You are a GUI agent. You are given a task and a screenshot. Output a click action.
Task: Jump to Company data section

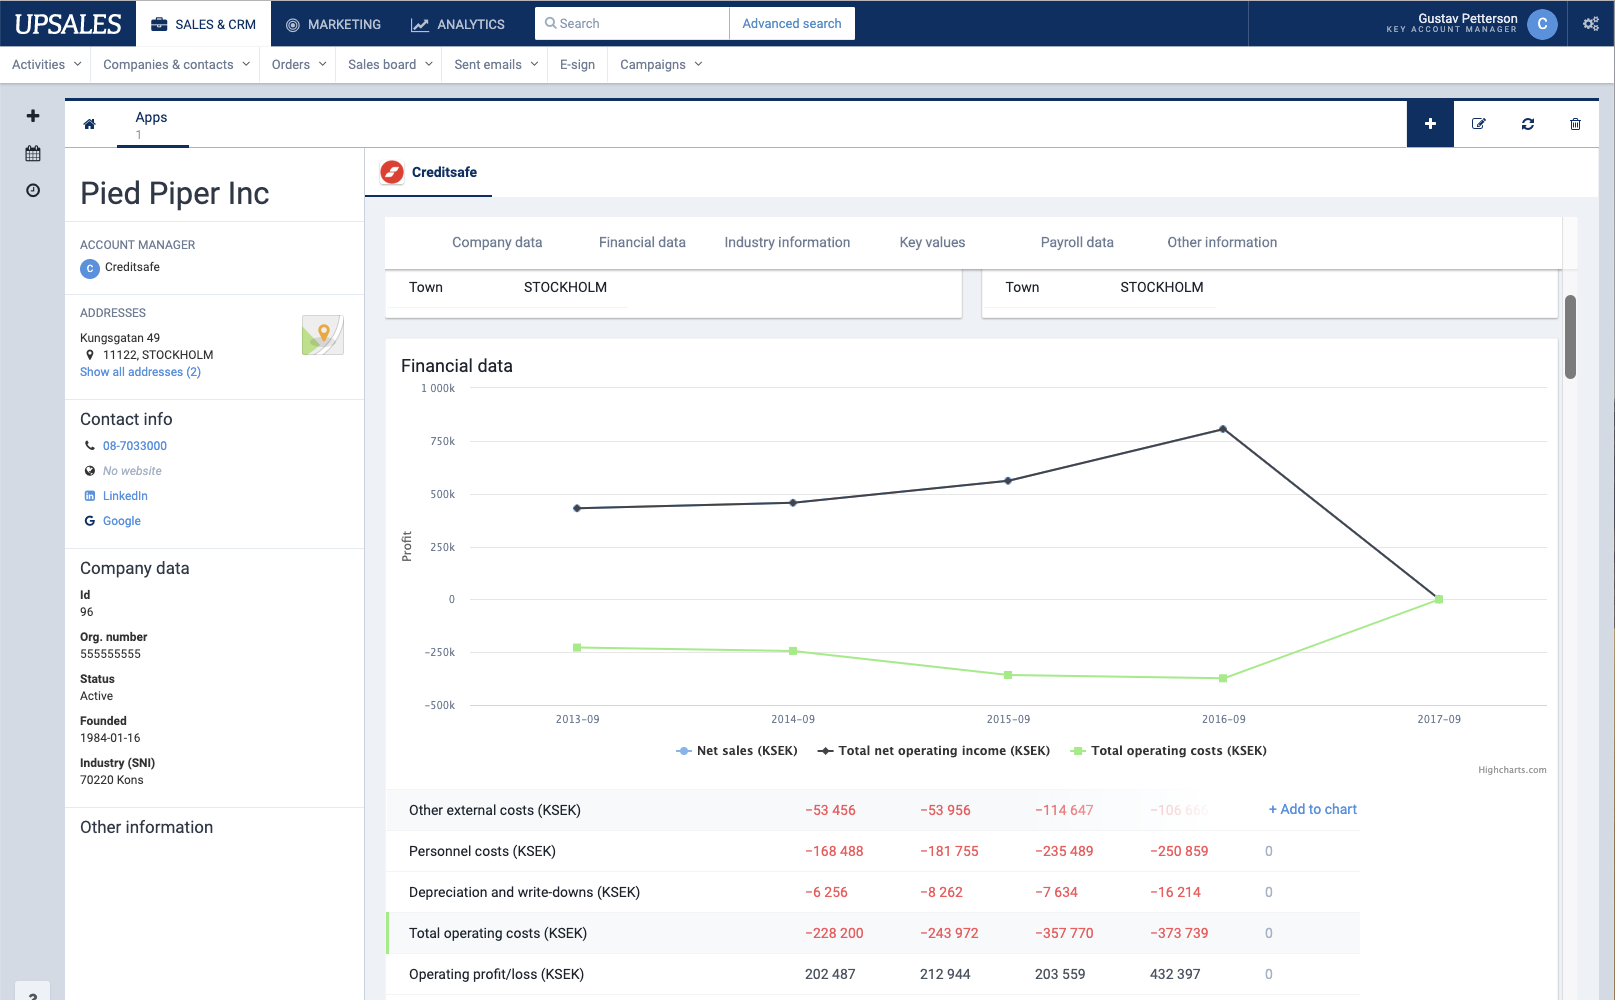coord(497,242)
